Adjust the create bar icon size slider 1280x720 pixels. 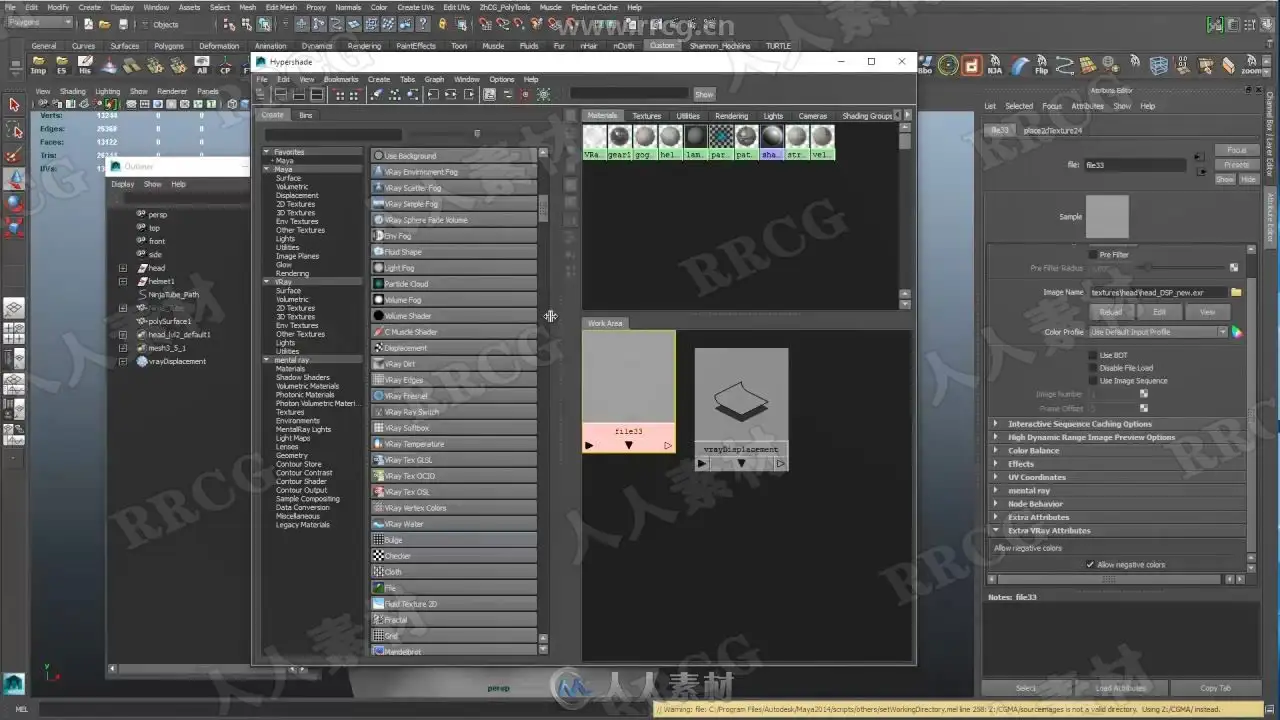pyautogui.click(x=477, y=134)
